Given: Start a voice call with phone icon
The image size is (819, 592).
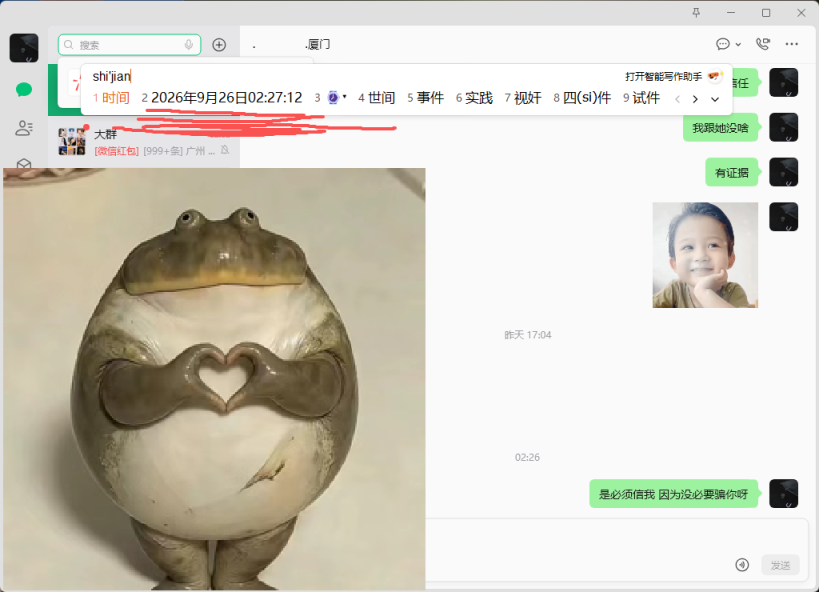Looking at the screenshot, I should point(763,44).
